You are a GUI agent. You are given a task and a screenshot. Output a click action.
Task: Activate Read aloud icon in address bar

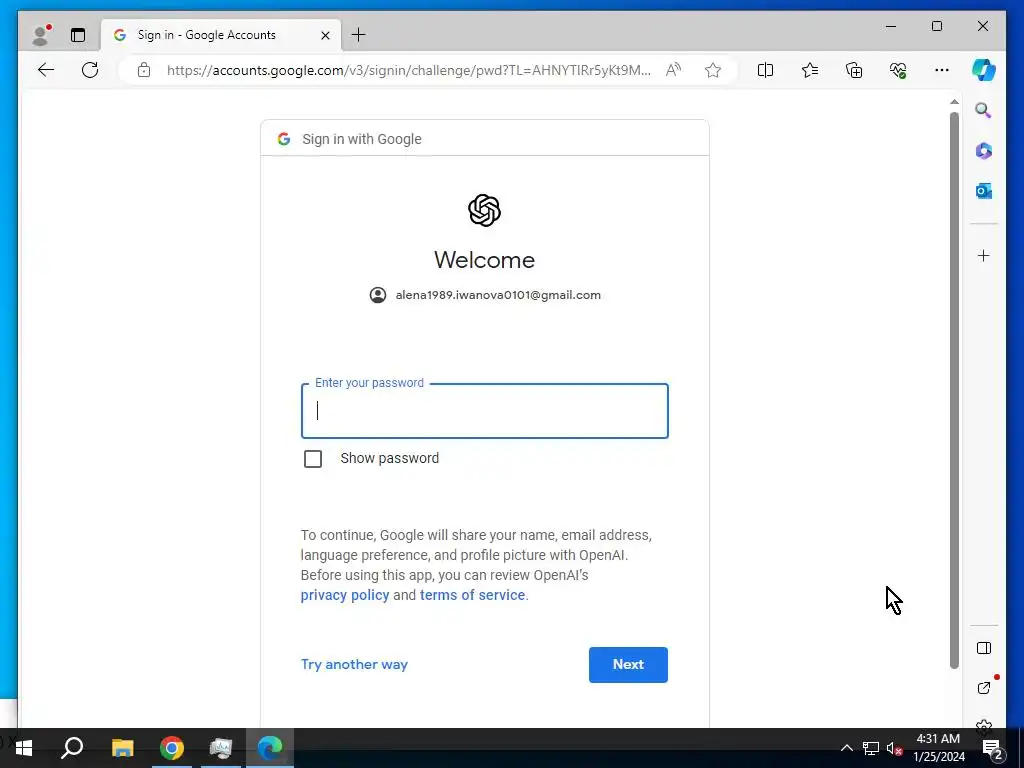click(673, 70)
